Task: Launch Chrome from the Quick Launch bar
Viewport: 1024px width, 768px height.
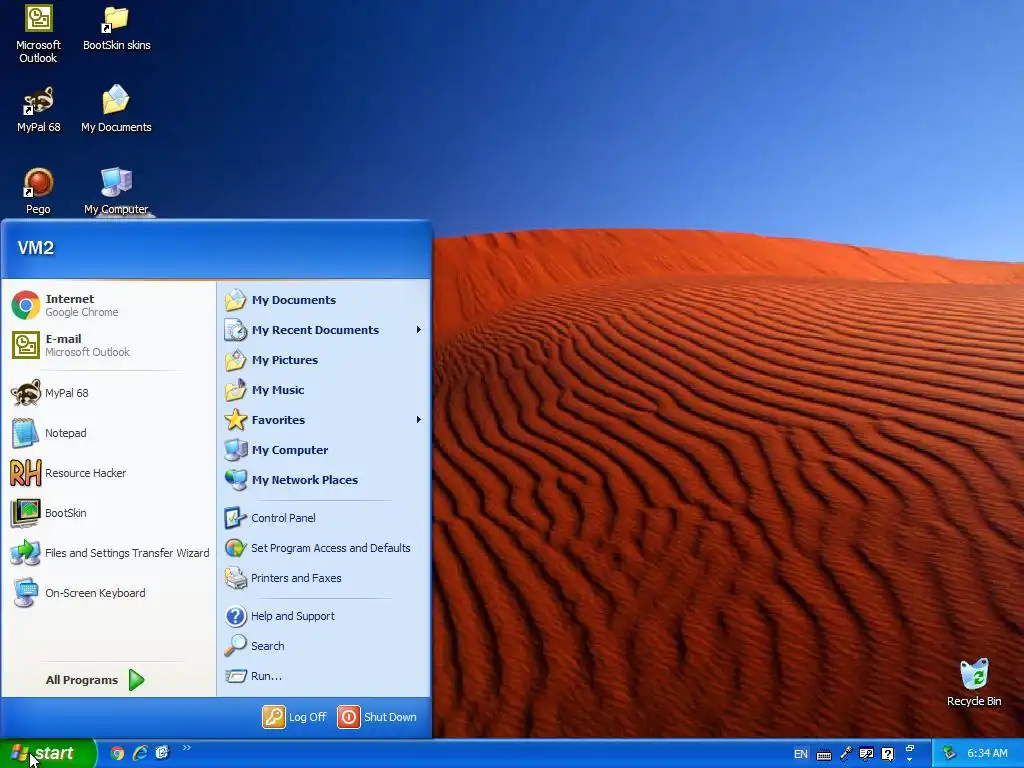Action: [118, 754]
